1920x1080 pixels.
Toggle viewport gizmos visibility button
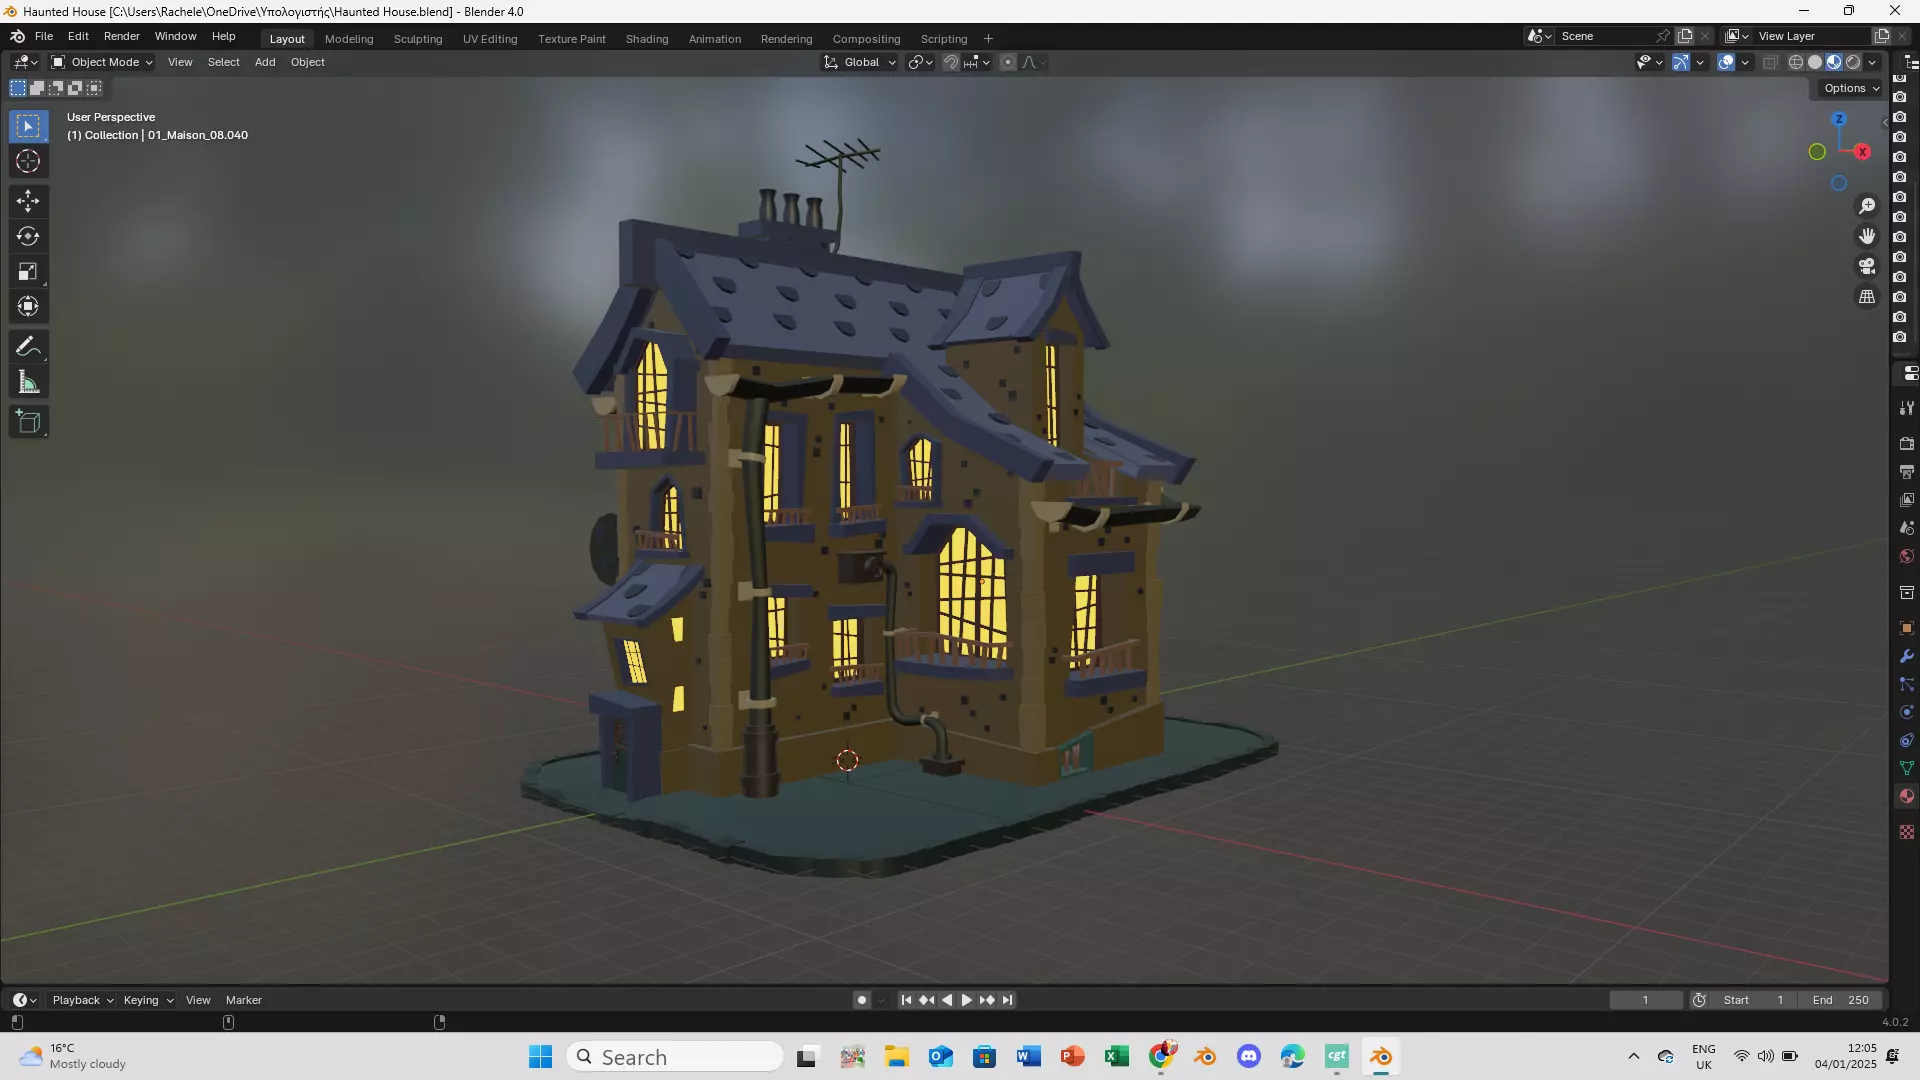point(1682,62)
